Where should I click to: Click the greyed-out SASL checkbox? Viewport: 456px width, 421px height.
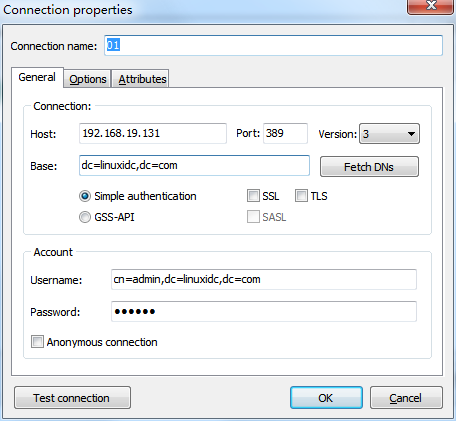click(x=253, y=217)
